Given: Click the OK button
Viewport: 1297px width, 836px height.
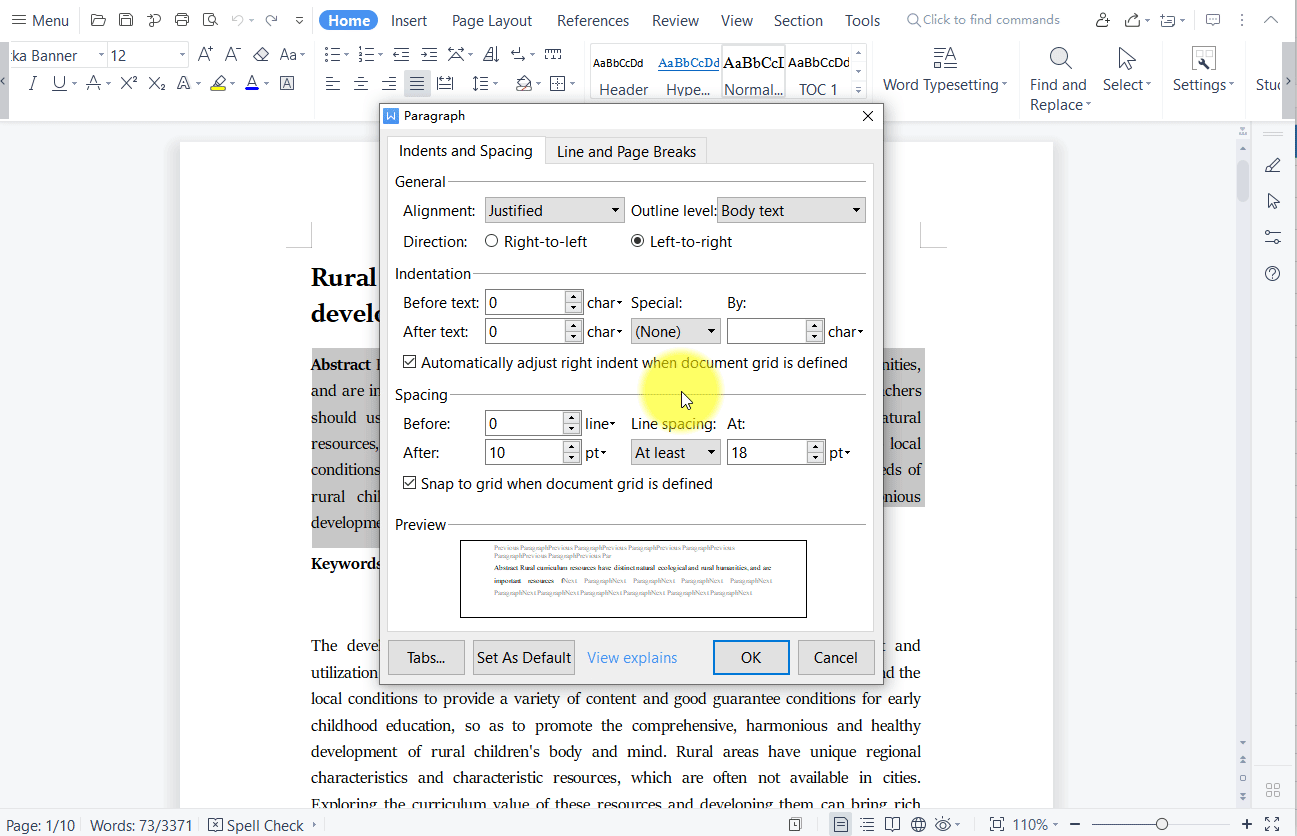Looking at the screenshot, I should 751,657.
